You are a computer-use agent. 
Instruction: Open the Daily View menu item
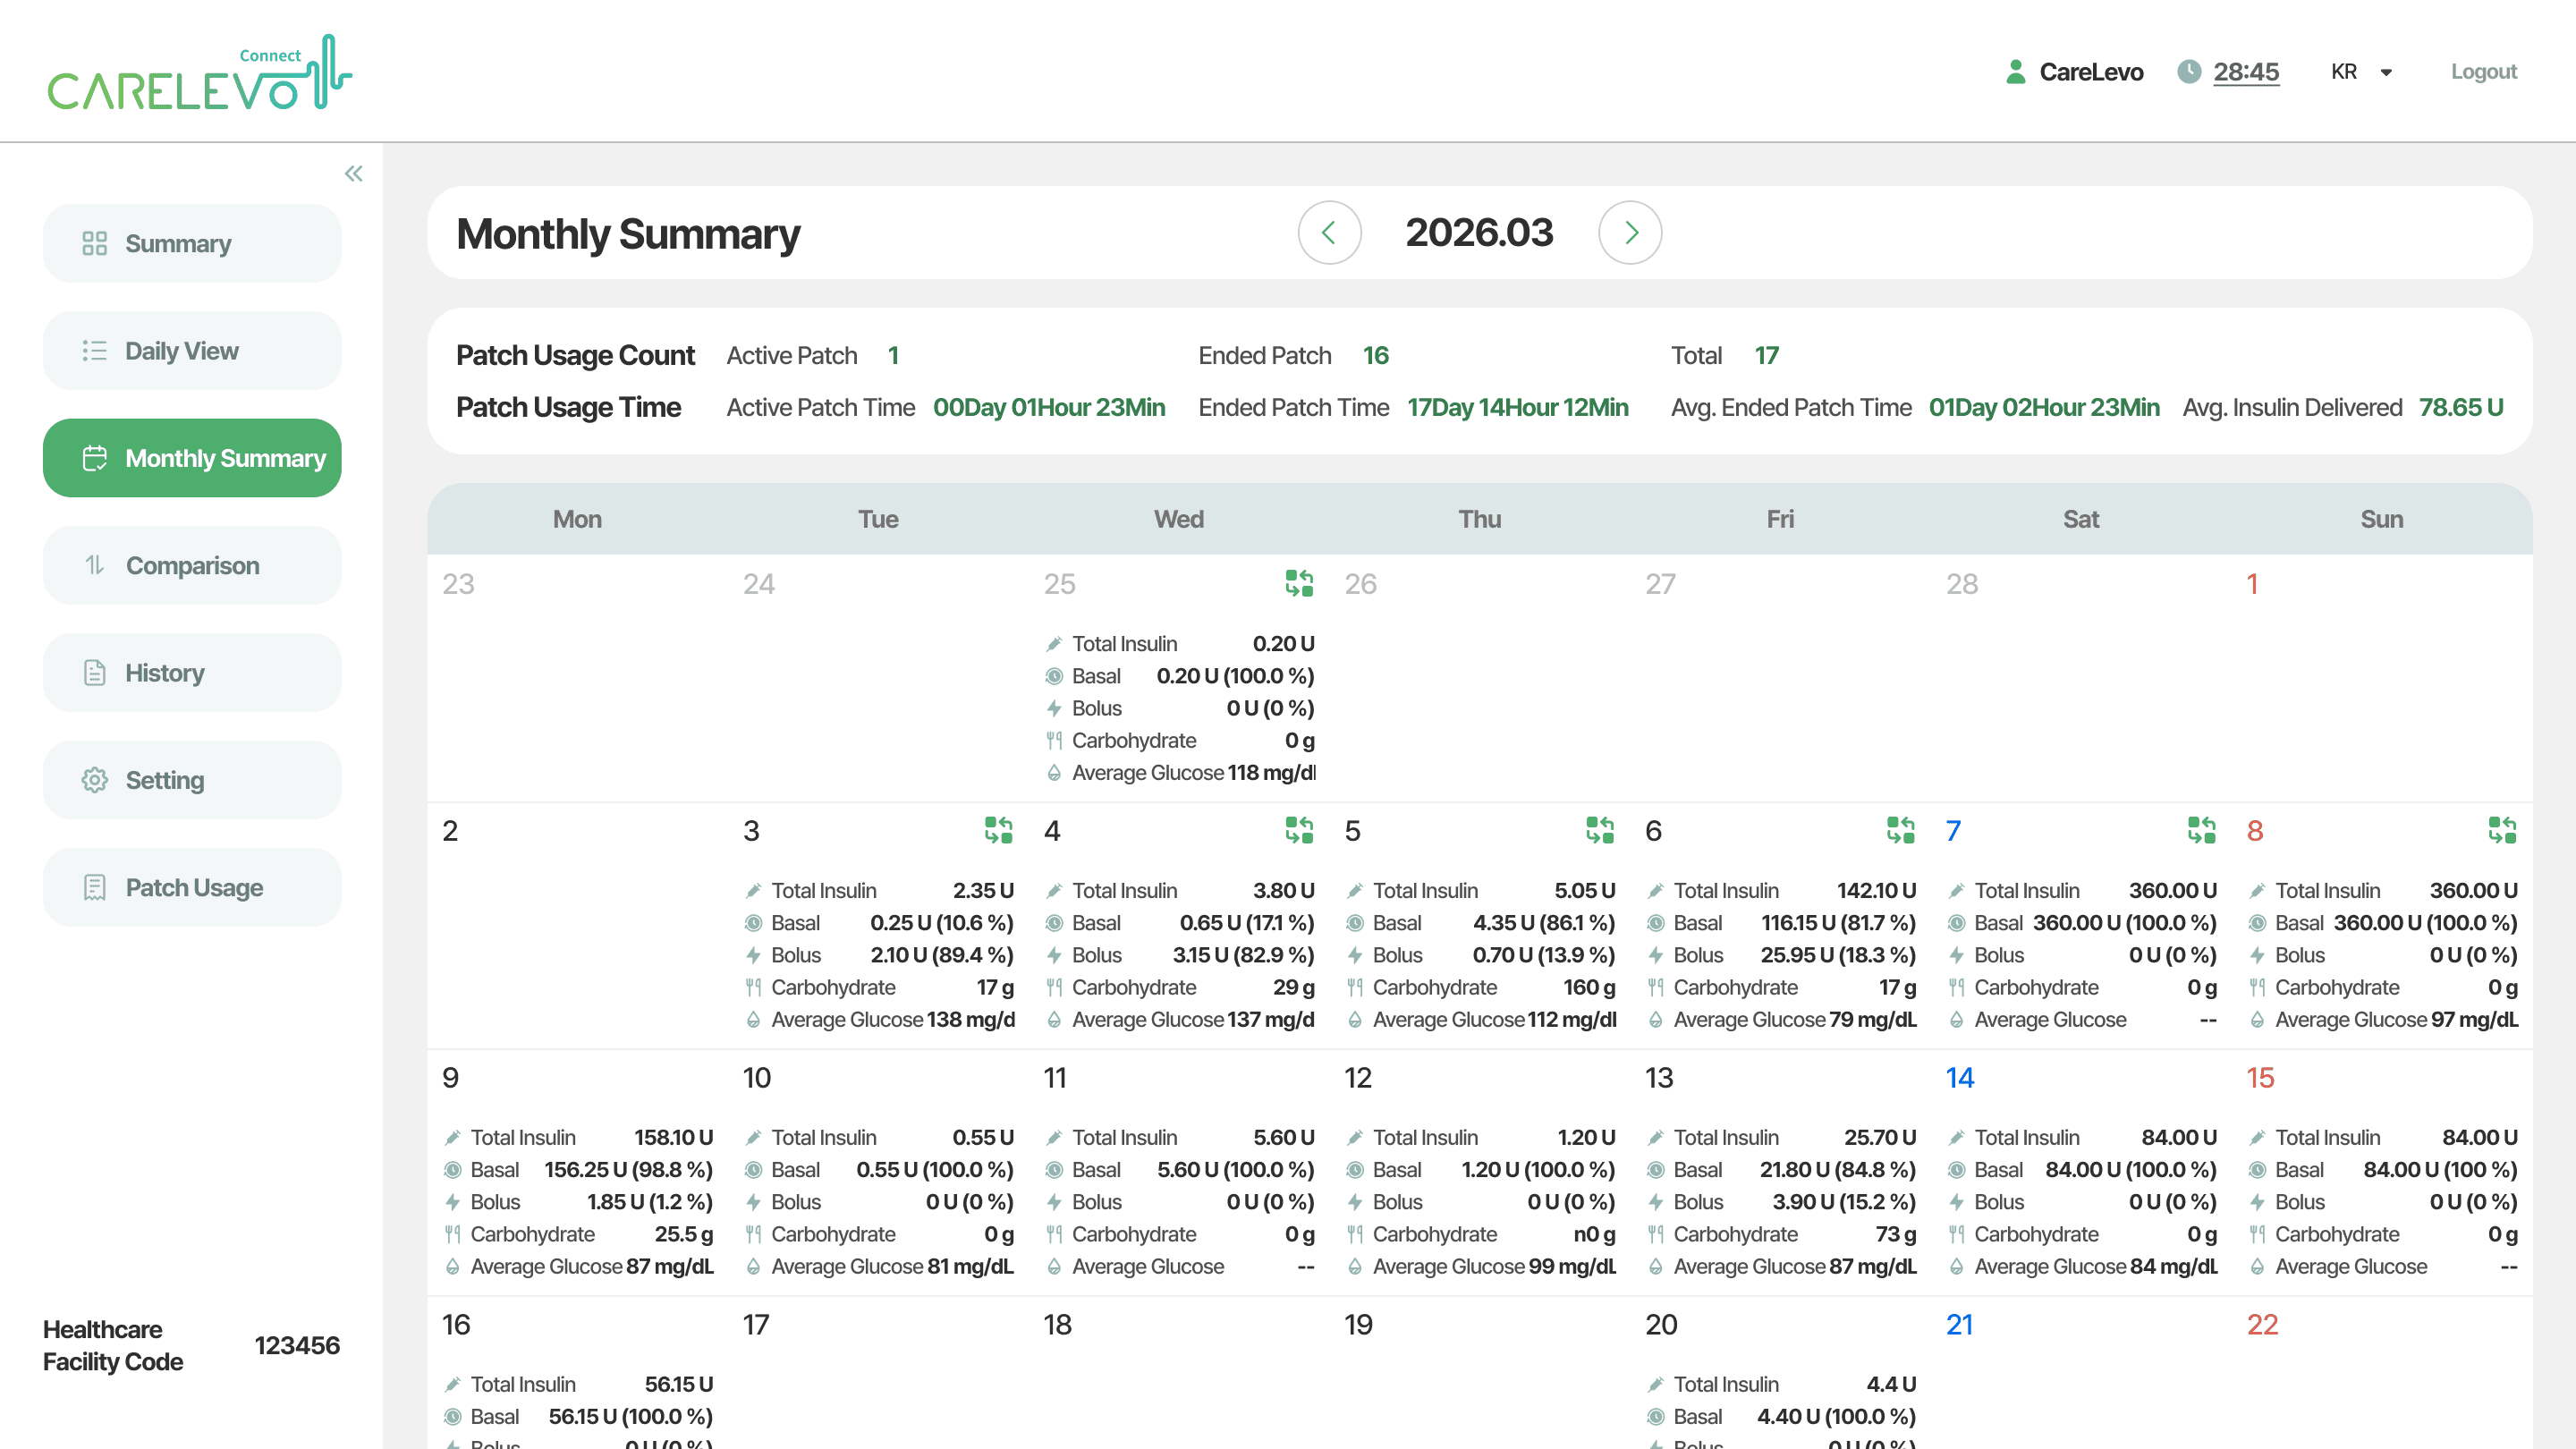(x=192, y=350)
